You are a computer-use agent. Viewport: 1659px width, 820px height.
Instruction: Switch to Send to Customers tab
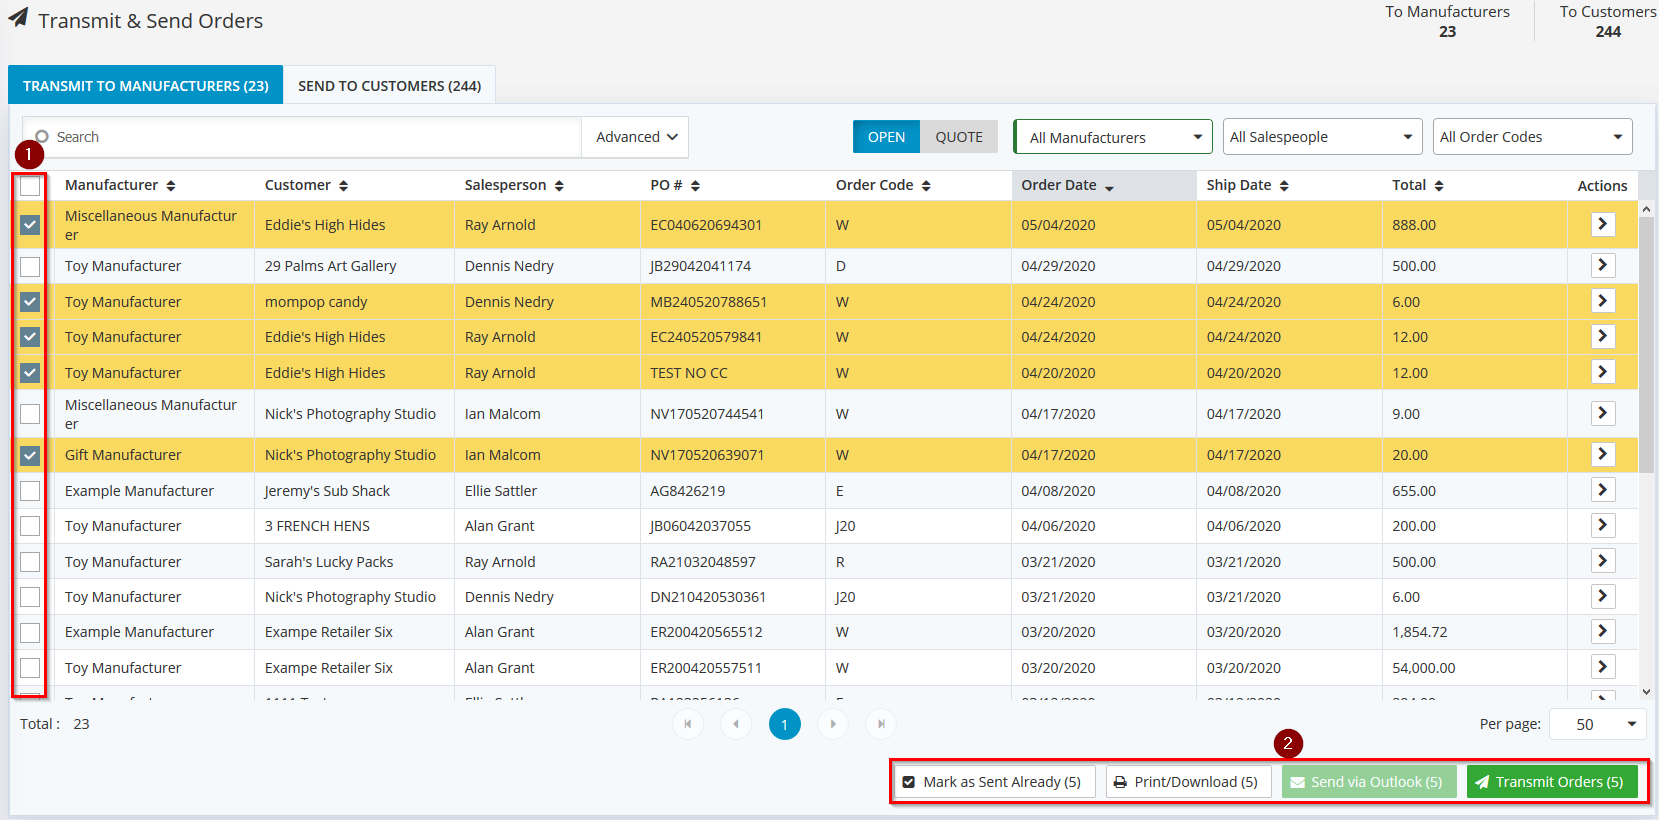389,86
